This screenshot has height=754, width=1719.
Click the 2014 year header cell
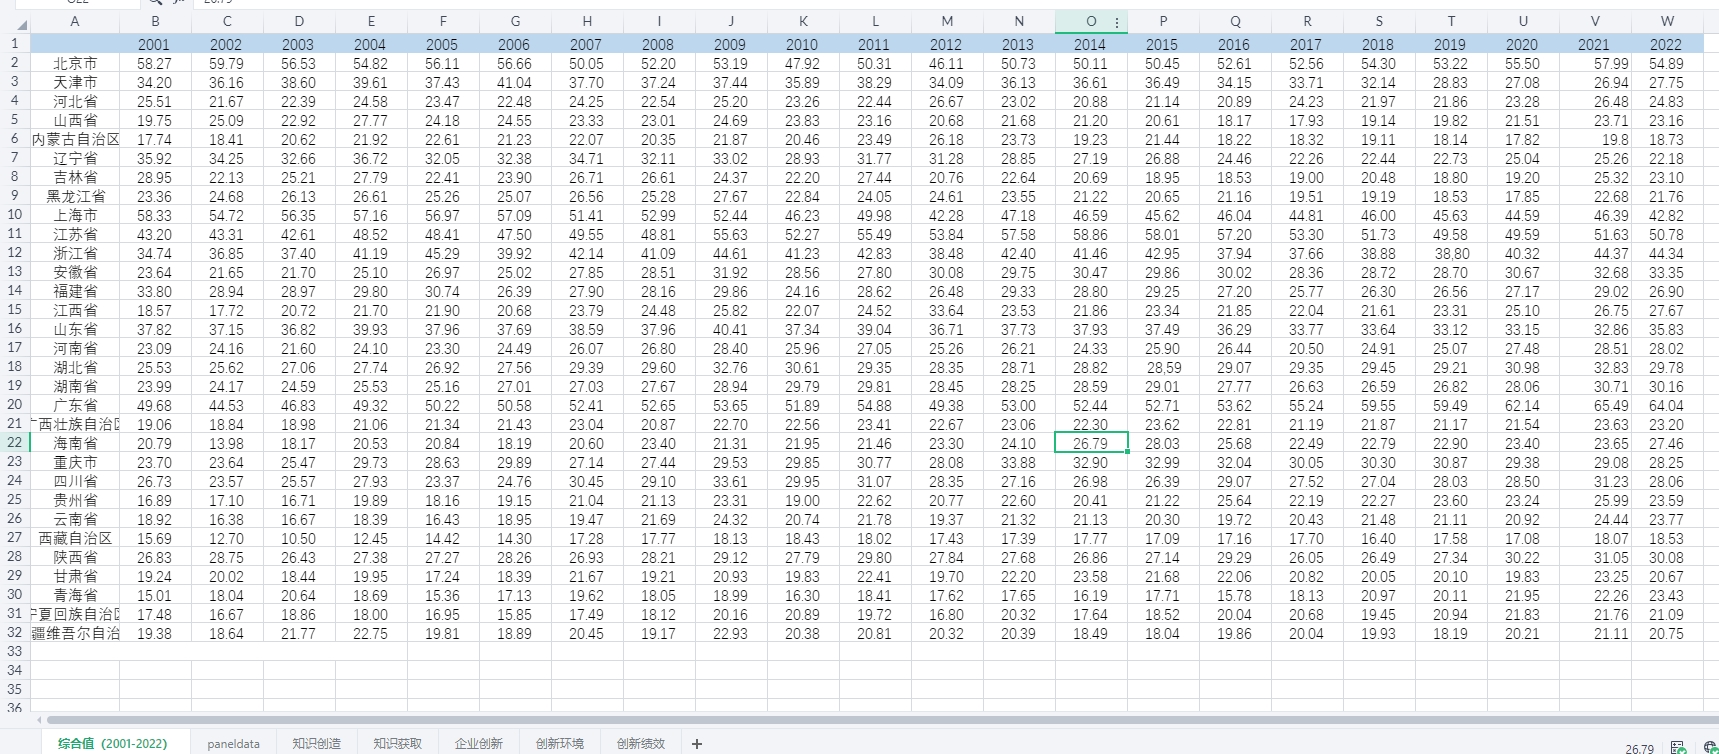(x=1091, y=44)
